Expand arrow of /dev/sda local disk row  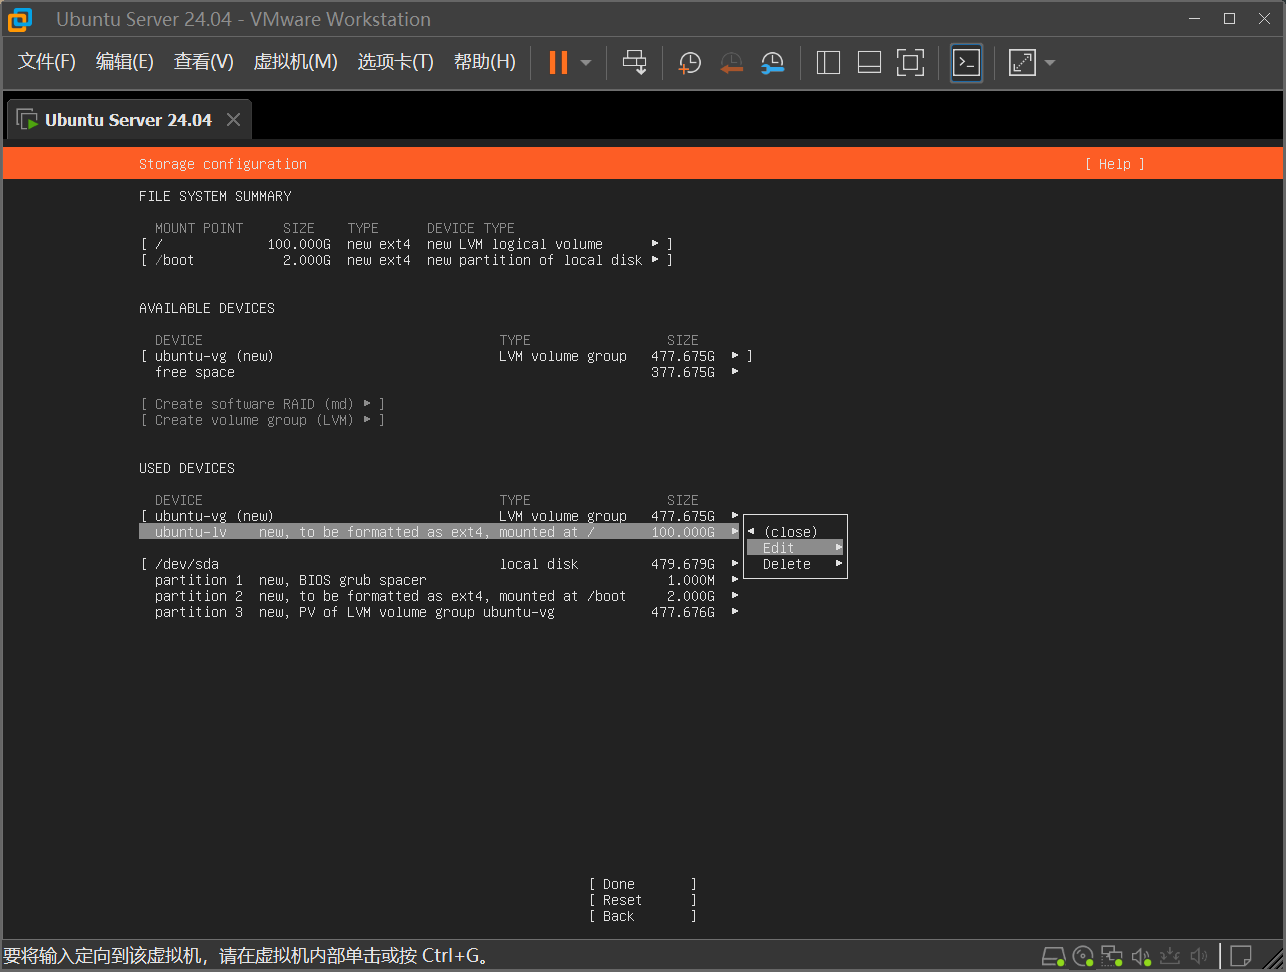tap(735, 564)
